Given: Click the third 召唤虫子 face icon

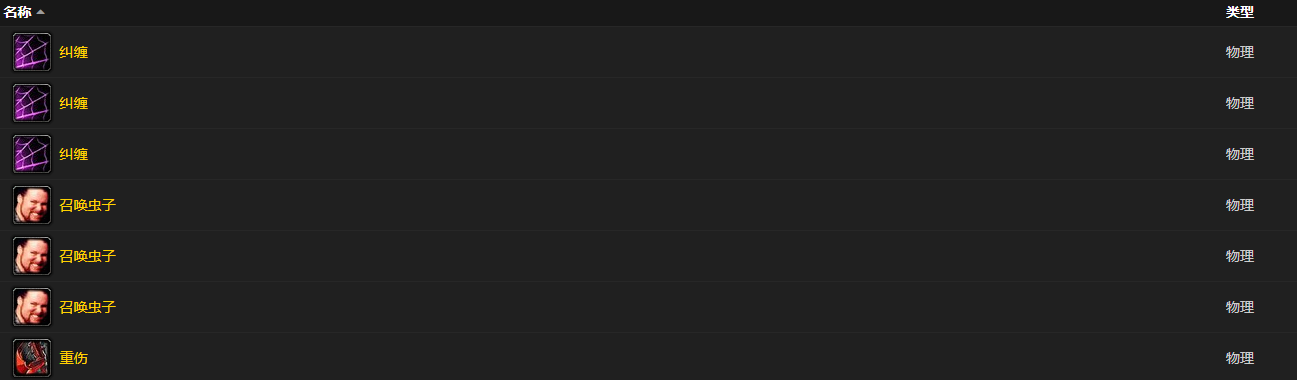Looking at the screenshot, I should click(32, 307).
